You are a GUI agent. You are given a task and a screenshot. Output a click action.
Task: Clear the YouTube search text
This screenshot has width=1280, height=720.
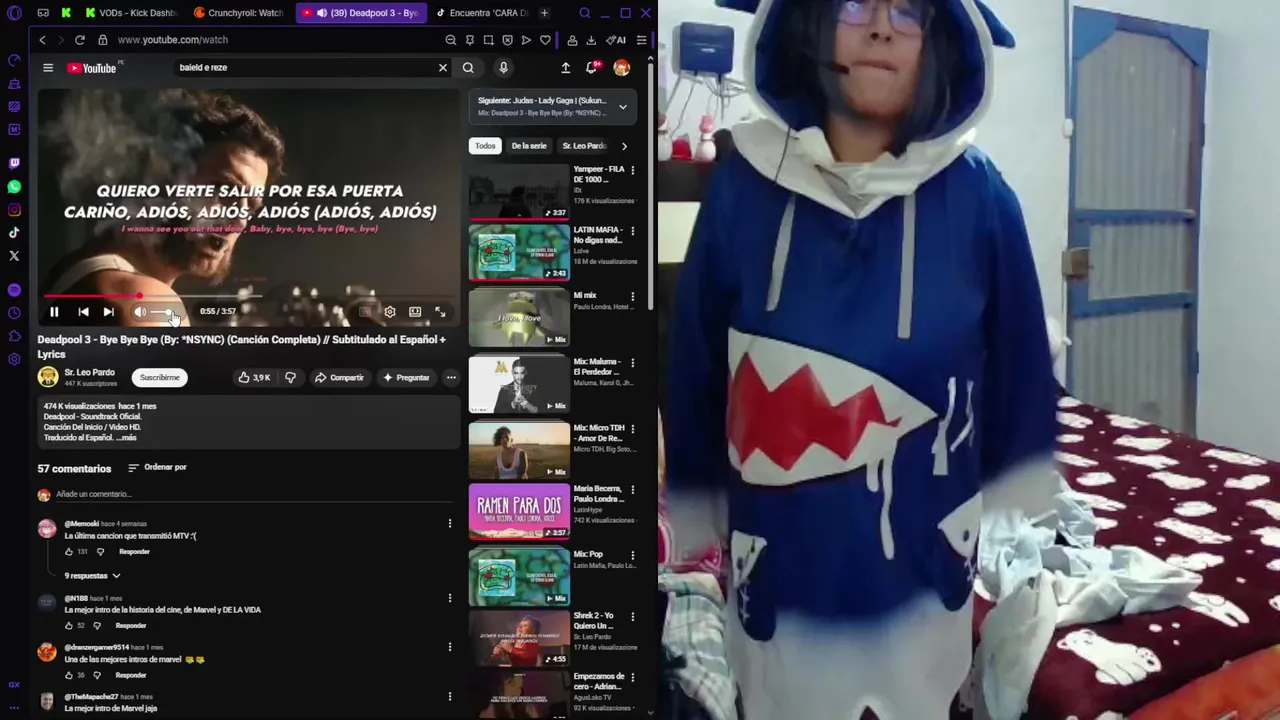coord(443,68)
